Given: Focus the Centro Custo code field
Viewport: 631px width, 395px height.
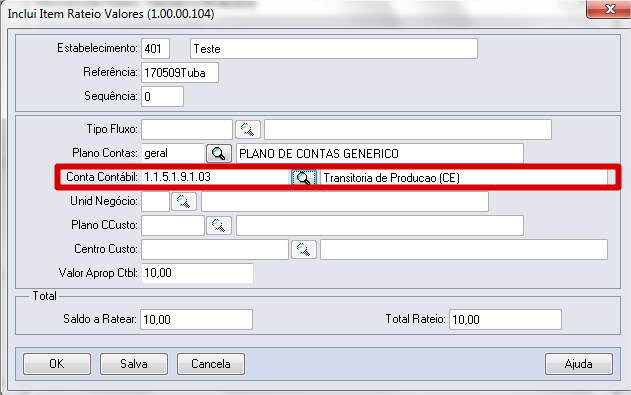Looking at the screenshot, I should (215, 249).
